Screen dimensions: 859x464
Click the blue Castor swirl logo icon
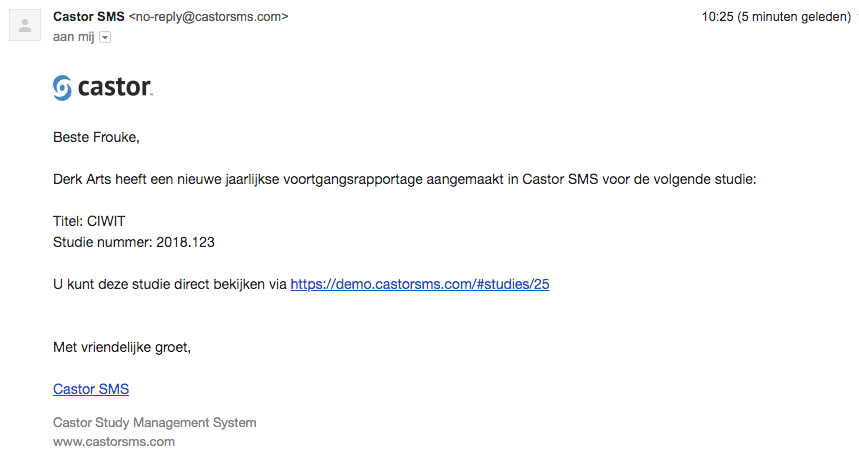62,88
